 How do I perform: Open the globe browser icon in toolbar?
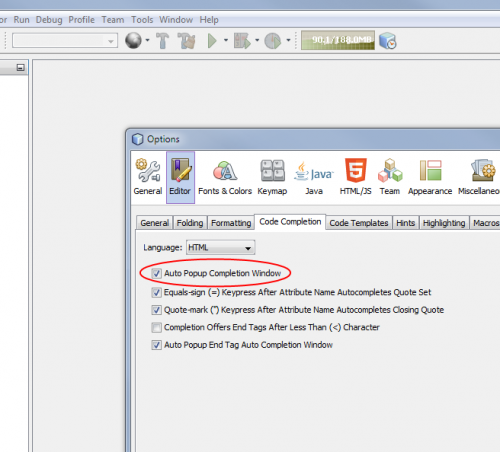tap(133, 41)
